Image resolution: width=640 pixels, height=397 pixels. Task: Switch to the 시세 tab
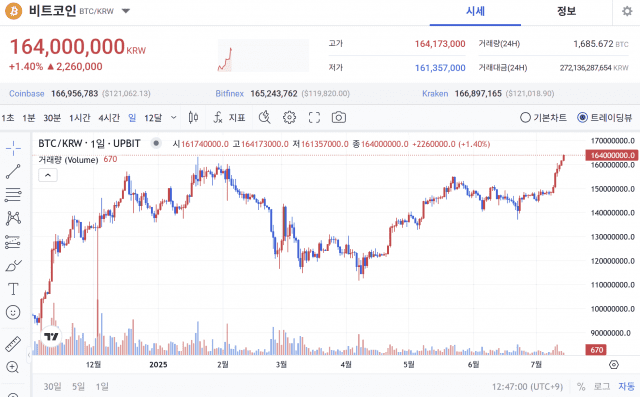475,11
